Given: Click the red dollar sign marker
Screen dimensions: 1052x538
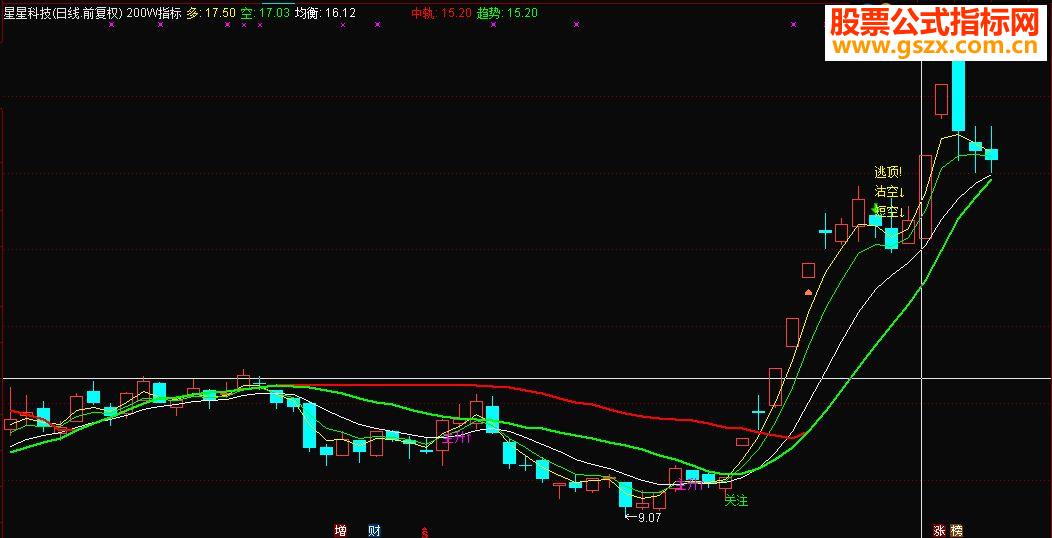Looking at the screenshot, I should pyautogui.click(x=424, y=533).
